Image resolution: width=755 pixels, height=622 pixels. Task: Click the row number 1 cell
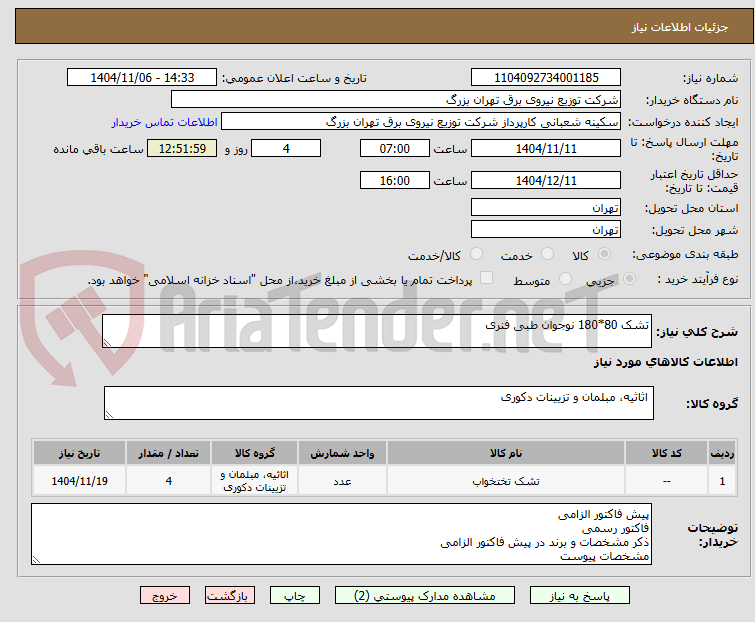tap(722, 480)
